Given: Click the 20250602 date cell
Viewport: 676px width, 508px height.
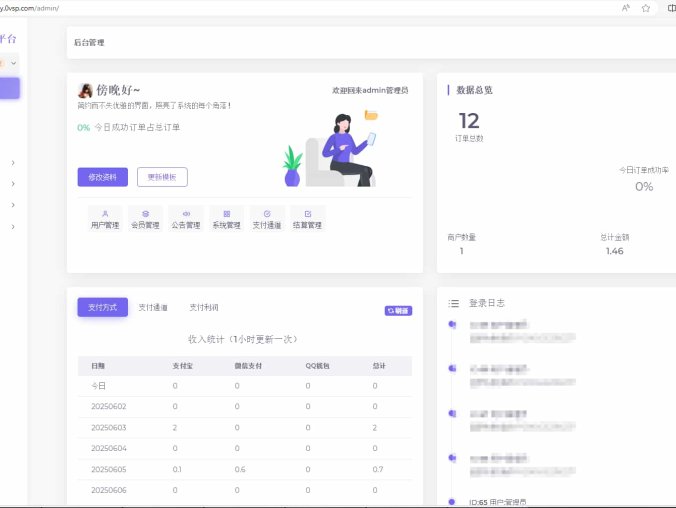Looking at the screenshot, I should (x=109, y=407).
